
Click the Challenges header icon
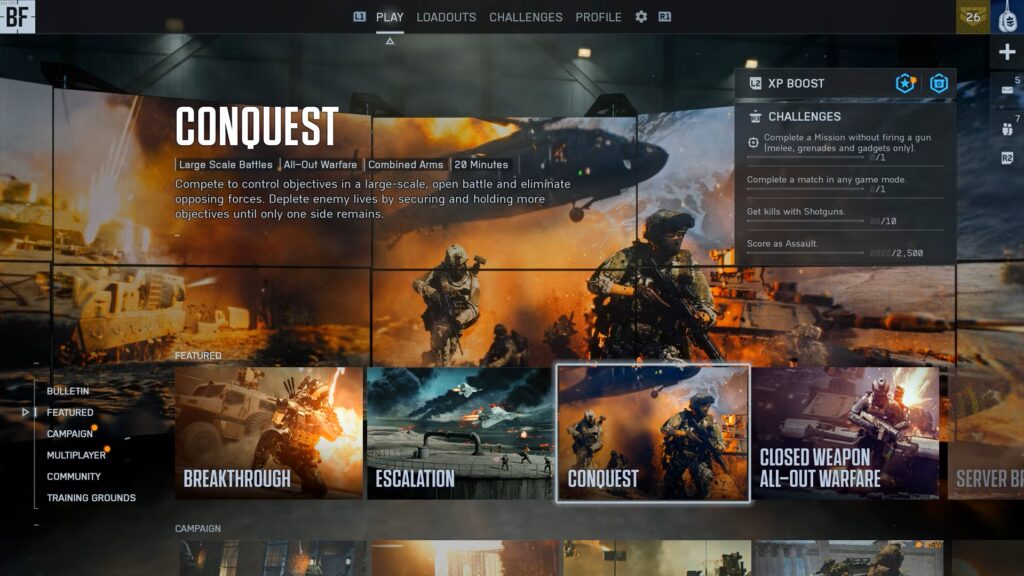tap(755, 117)
